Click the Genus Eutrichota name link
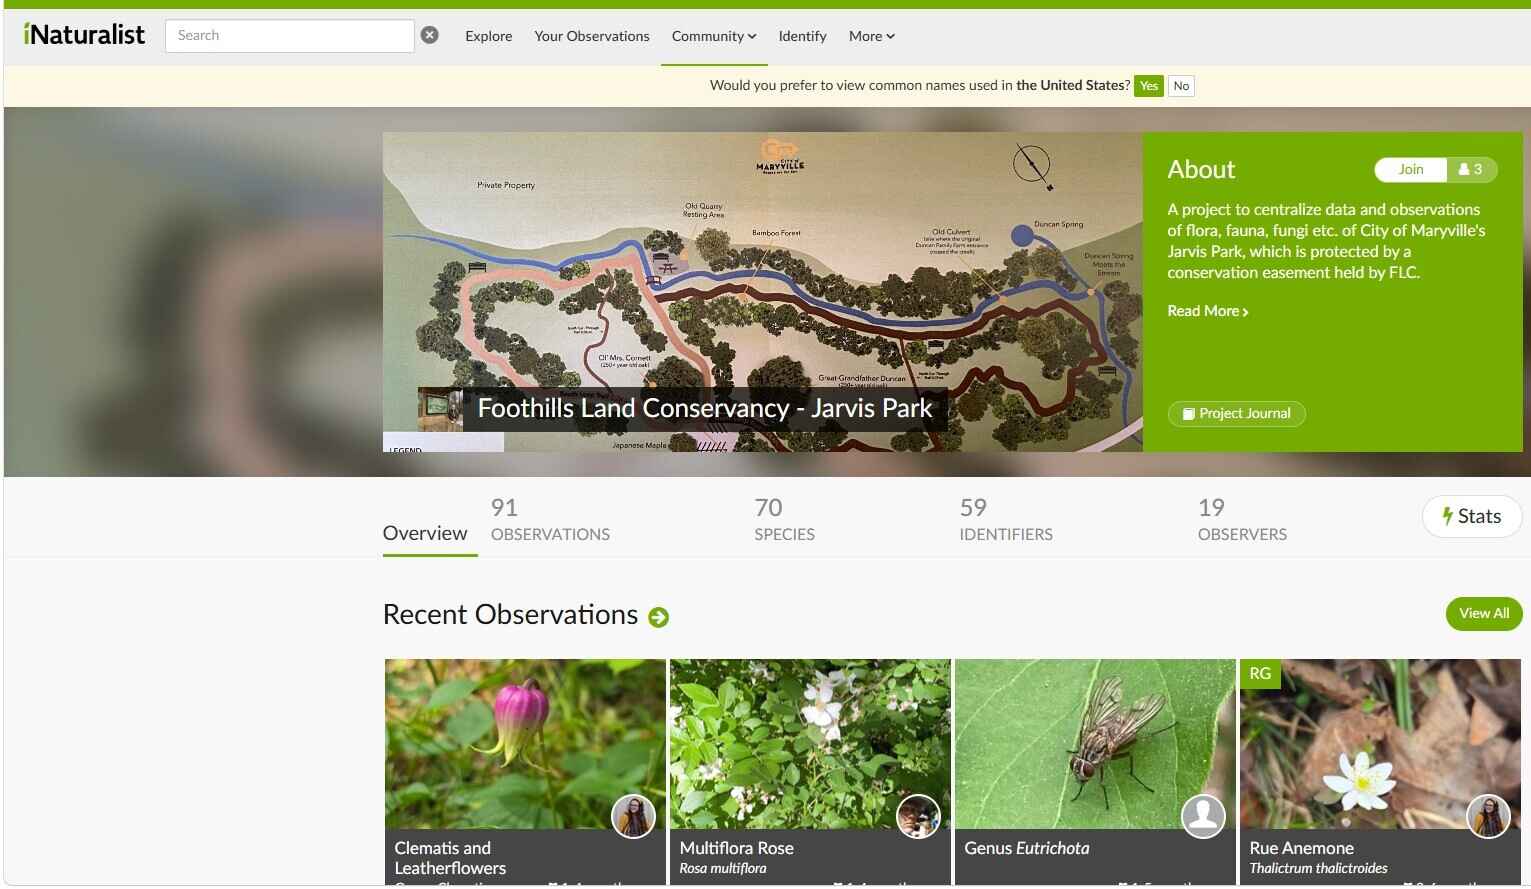 click(1026, 848)
